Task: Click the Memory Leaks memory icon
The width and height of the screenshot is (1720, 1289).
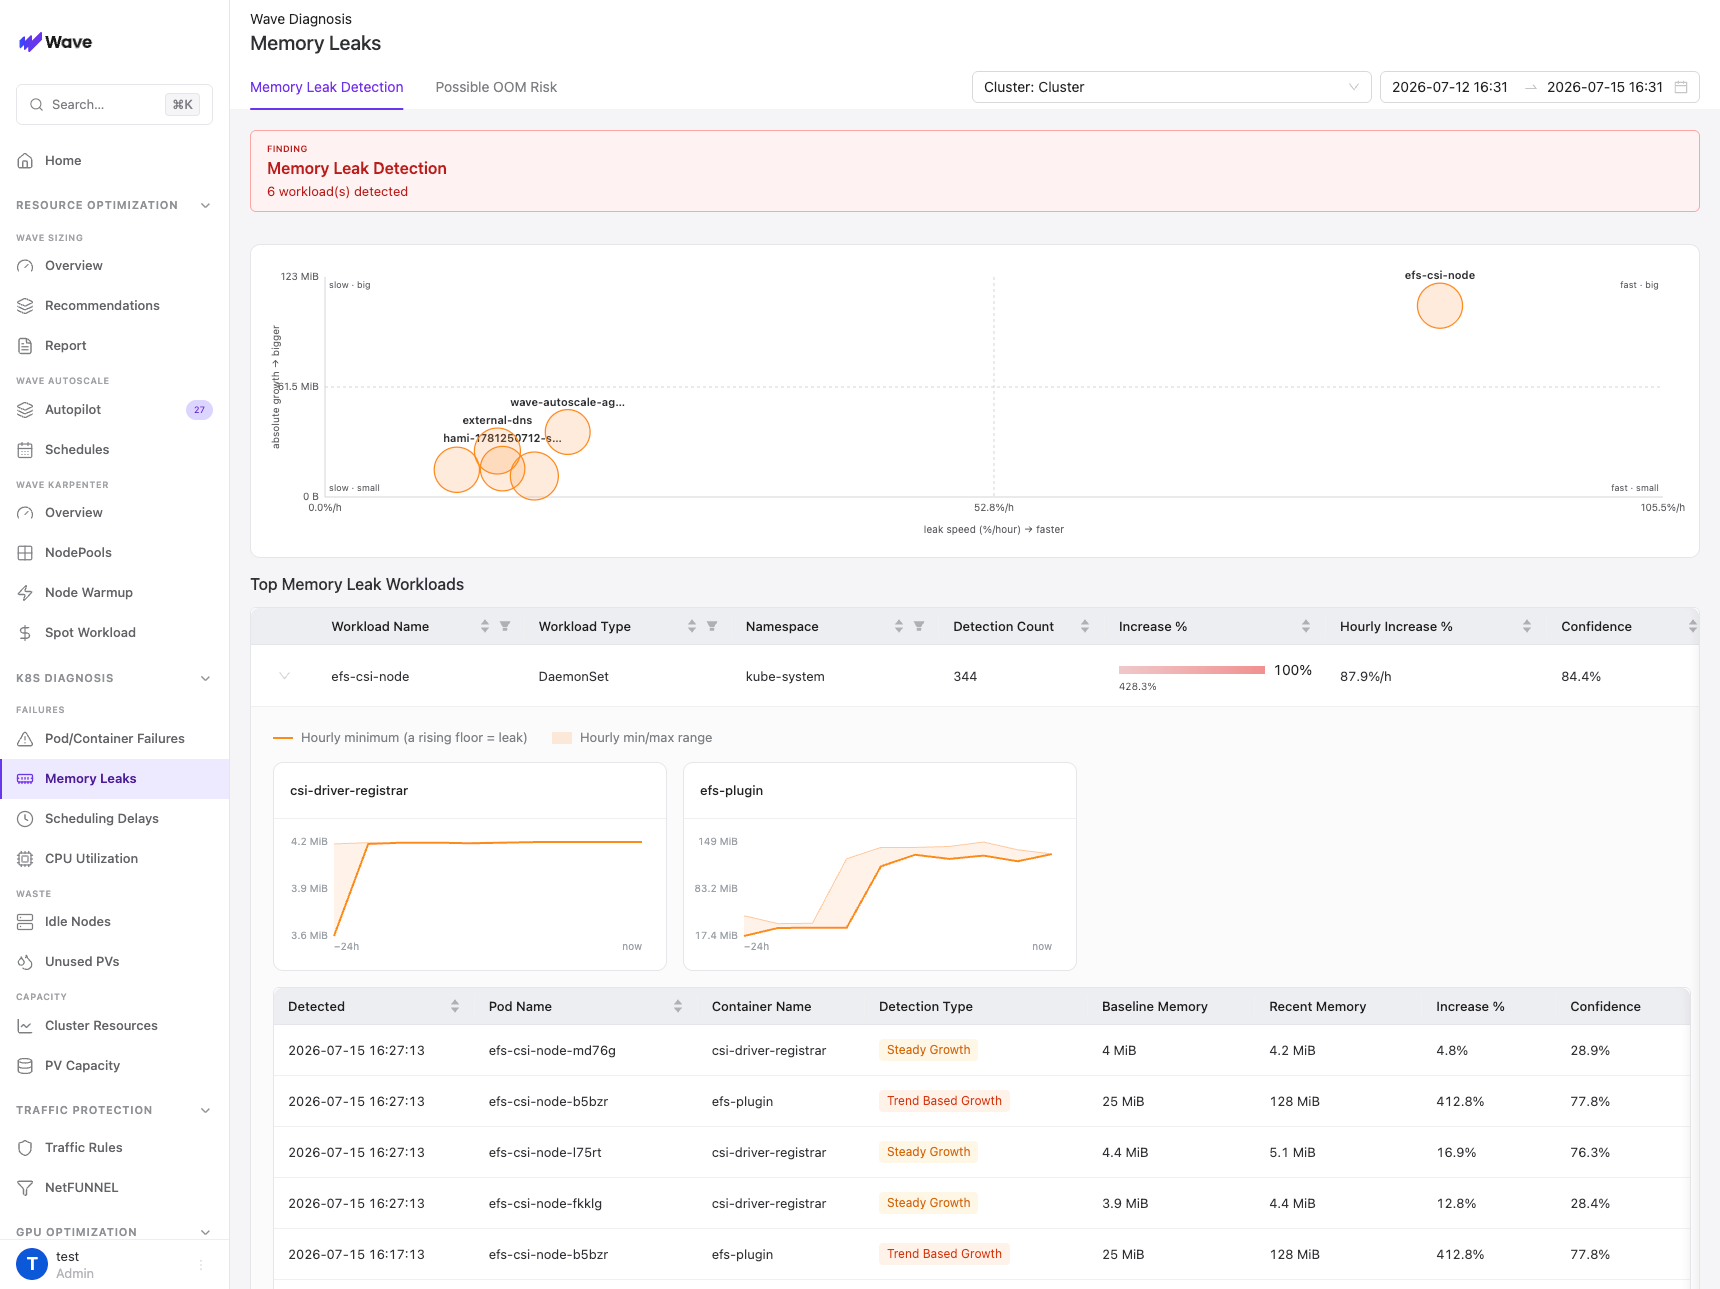Action: [x=25, y=779]
